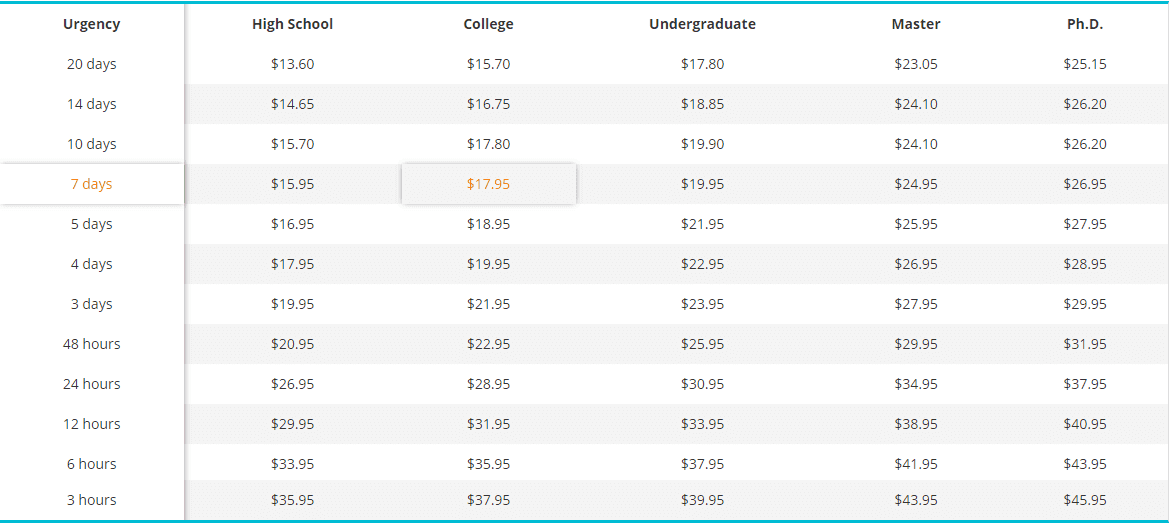The image size is (1170, 523).
Task: Click the $27.95 Ph.D. 5 days price
Action: tap(1085, 224)
